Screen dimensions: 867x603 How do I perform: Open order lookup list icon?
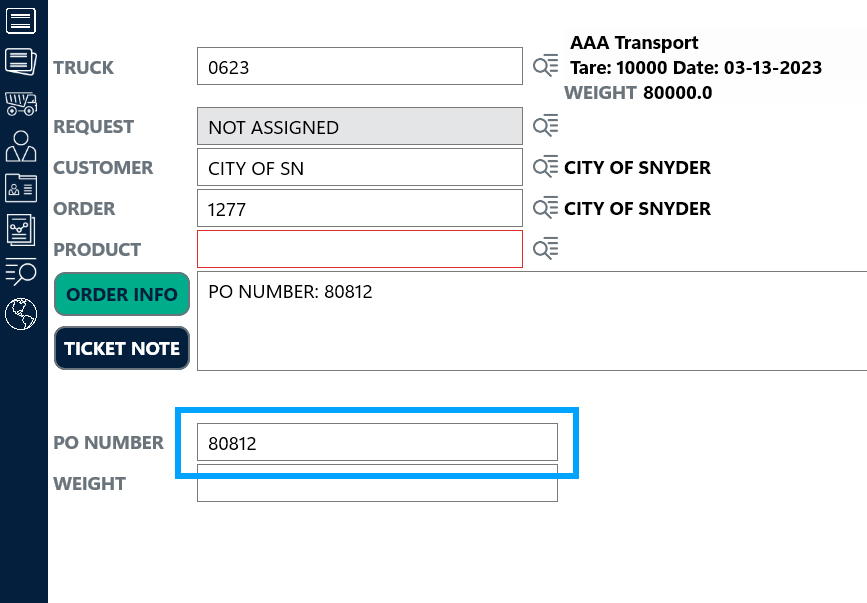point(545,208)
